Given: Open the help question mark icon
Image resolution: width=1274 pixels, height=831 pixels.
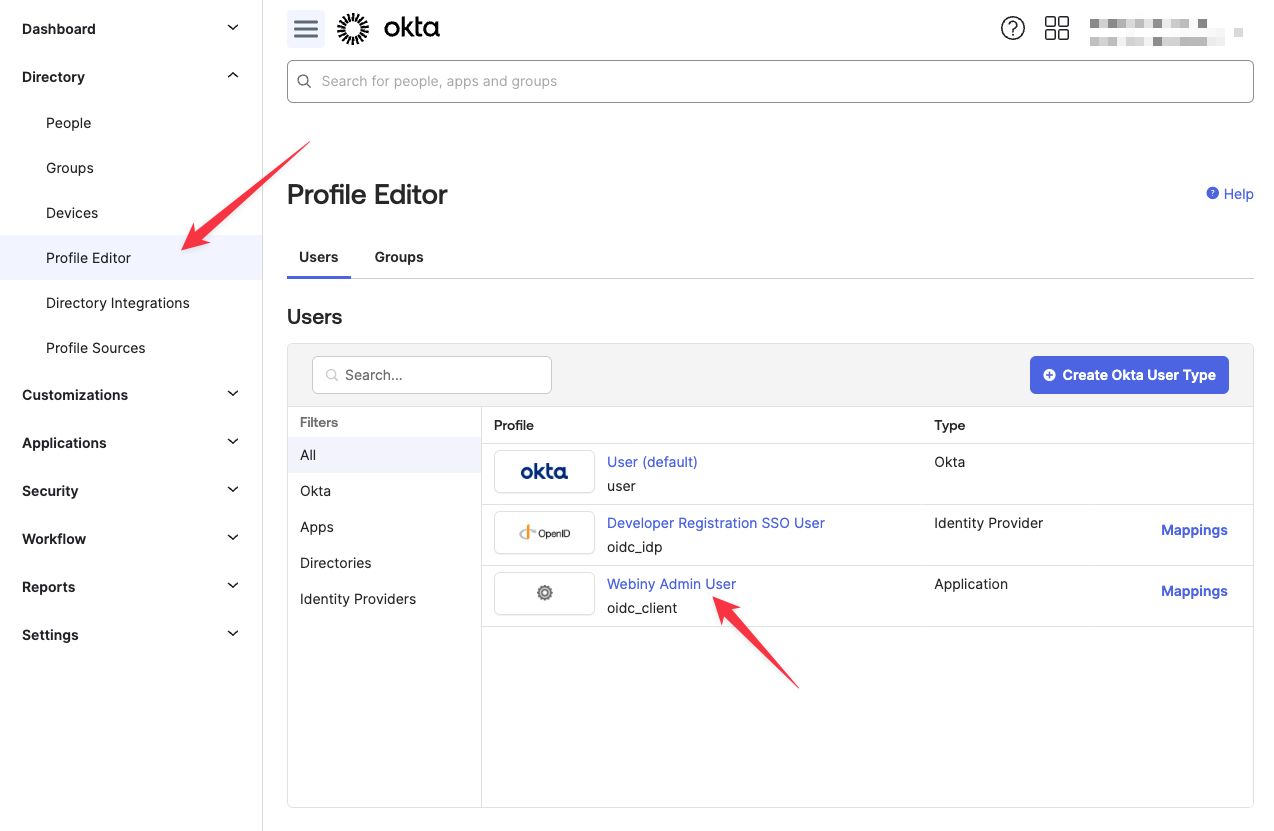Looking at the screenshot, I should pyautogui.click(x=1012, y=28).
